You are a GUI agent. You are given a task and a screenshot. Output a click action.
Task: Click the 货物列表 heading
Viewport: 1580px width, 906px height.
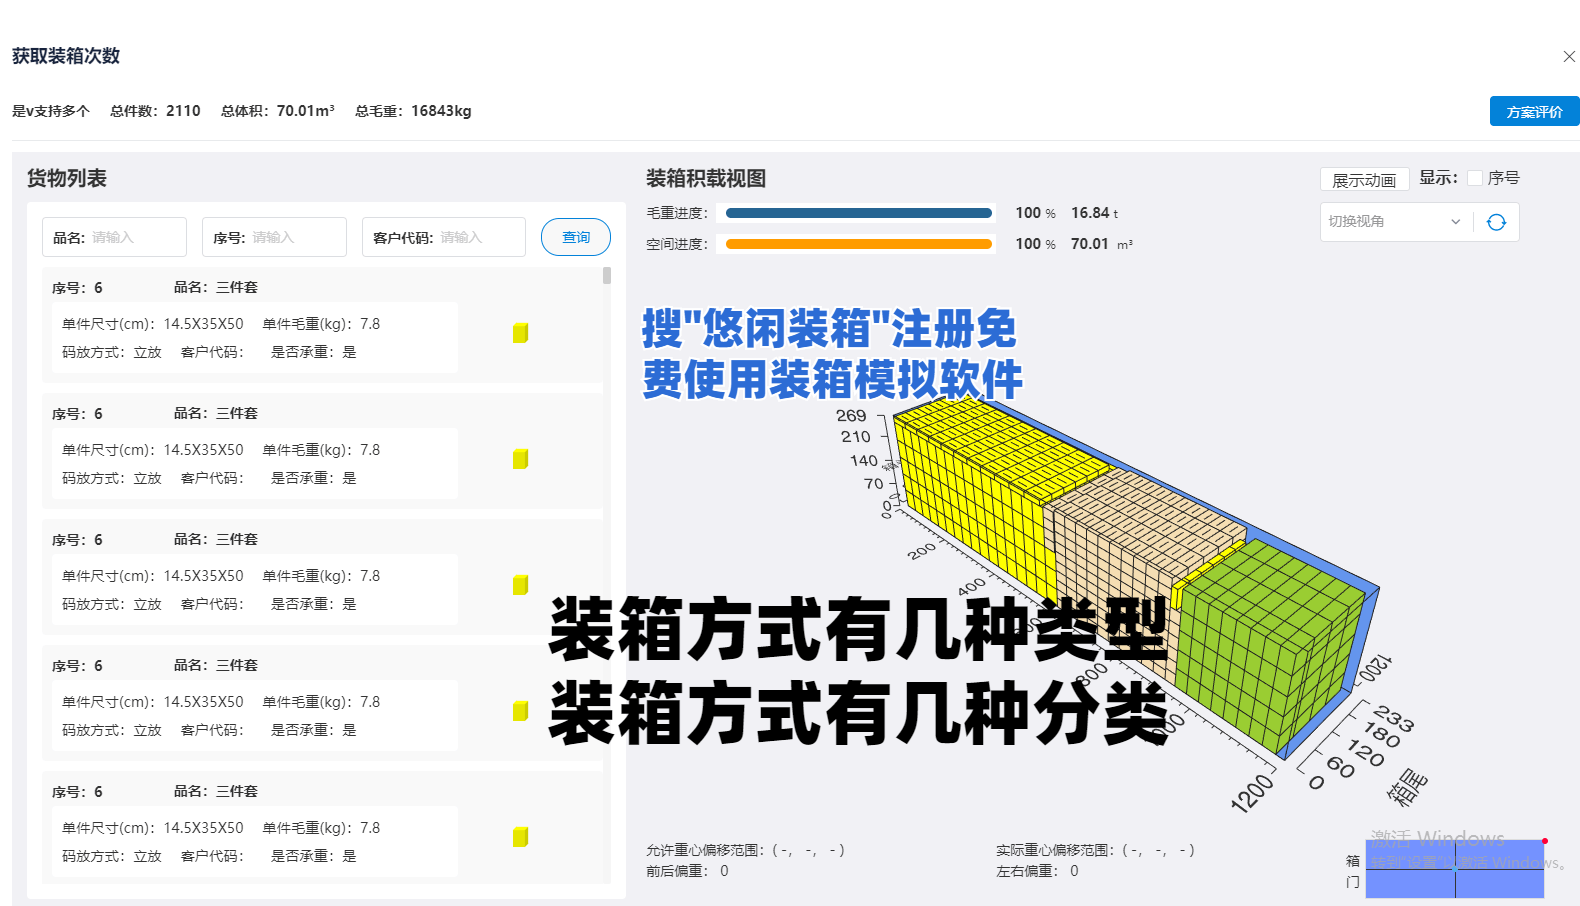(x=67, y=178)
